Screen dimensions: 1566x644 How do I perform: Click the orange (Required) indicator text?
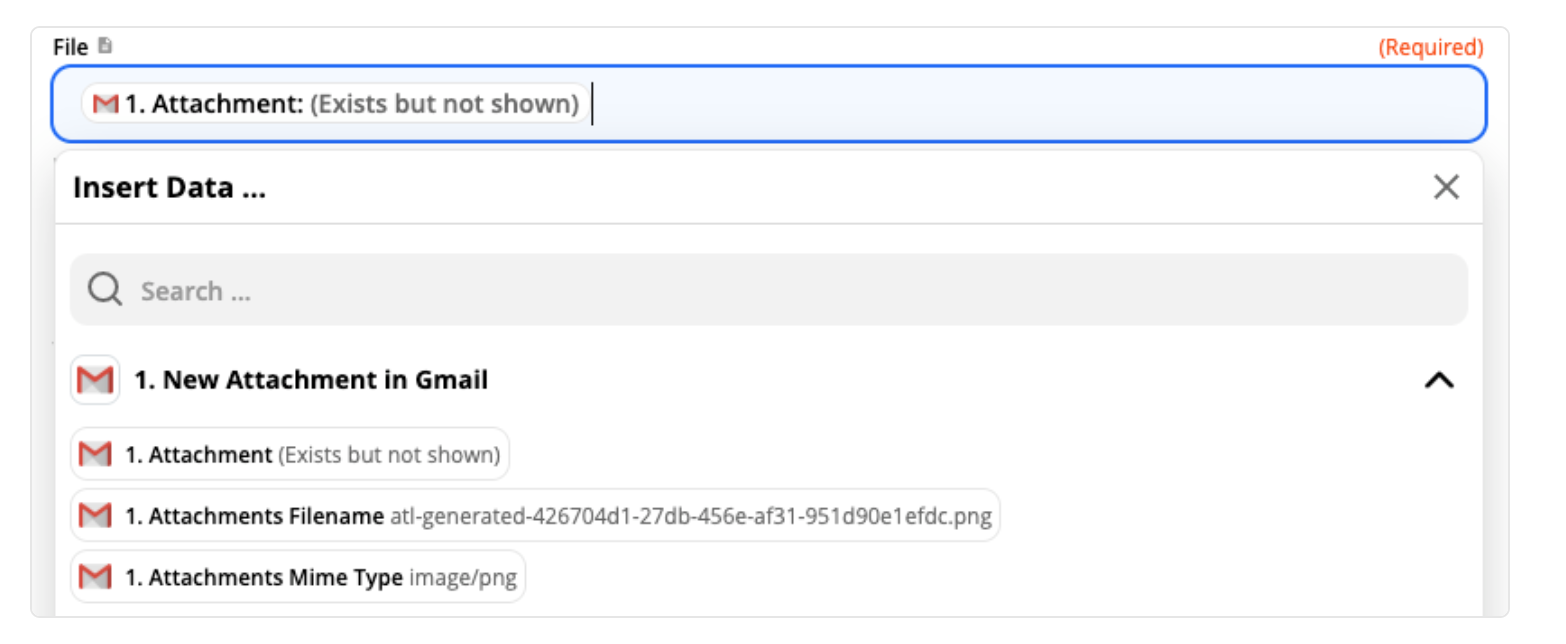(x=1431, y=47)
